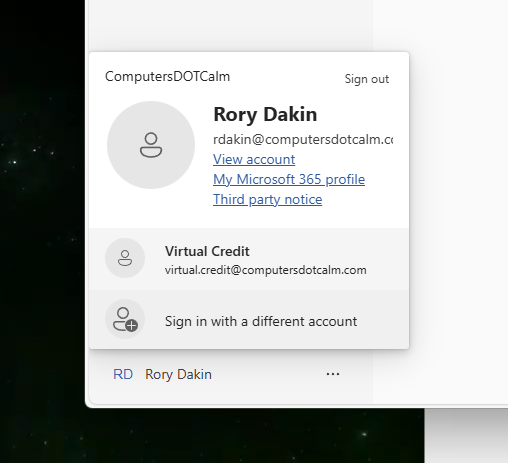Select the virtual.credit@computersdotcalm.com email entry
The width and height of the screenshot is (508, 463).
[x=266, y=270]
